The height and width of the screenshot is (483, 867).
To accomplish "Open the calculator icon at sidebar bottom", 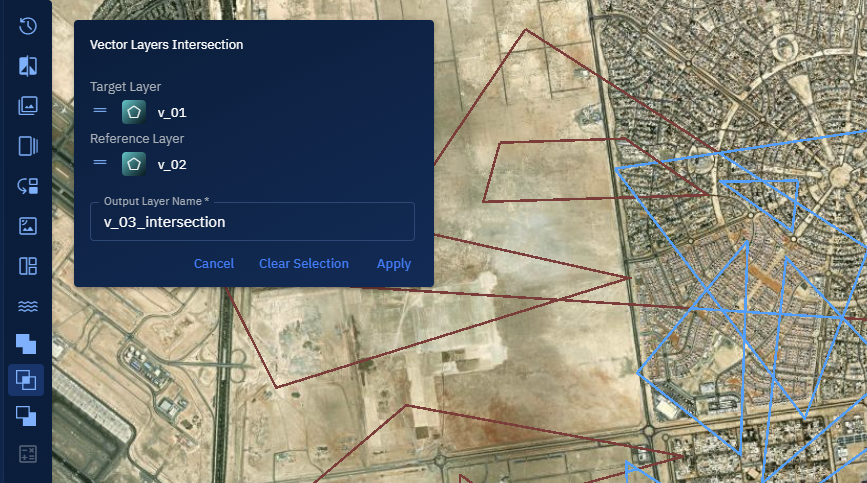I will click(27, 454).
